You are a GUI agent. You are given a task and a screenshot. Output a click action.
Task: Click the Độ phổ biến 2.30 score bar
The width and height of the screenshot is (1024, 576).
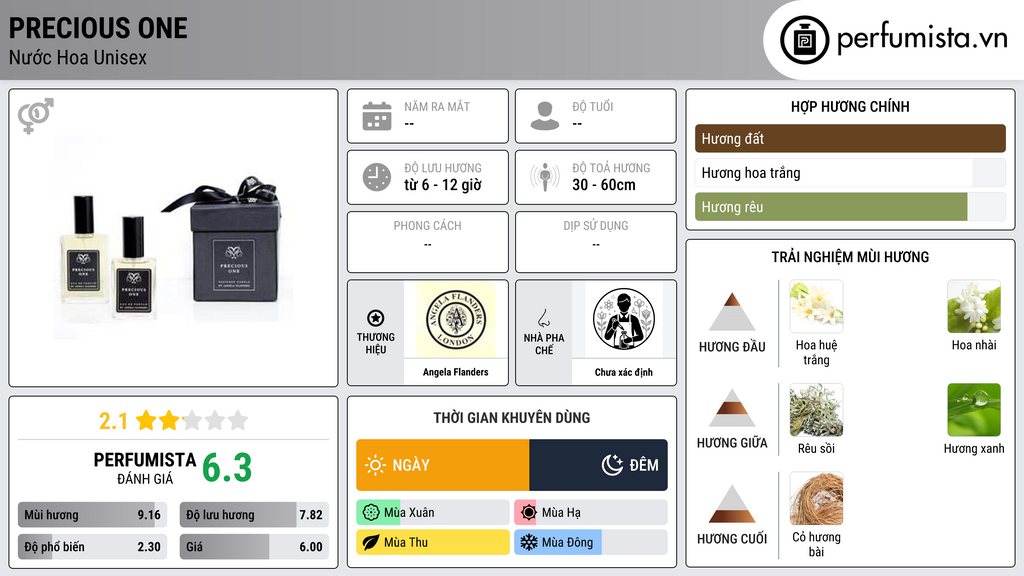(93, 547)
